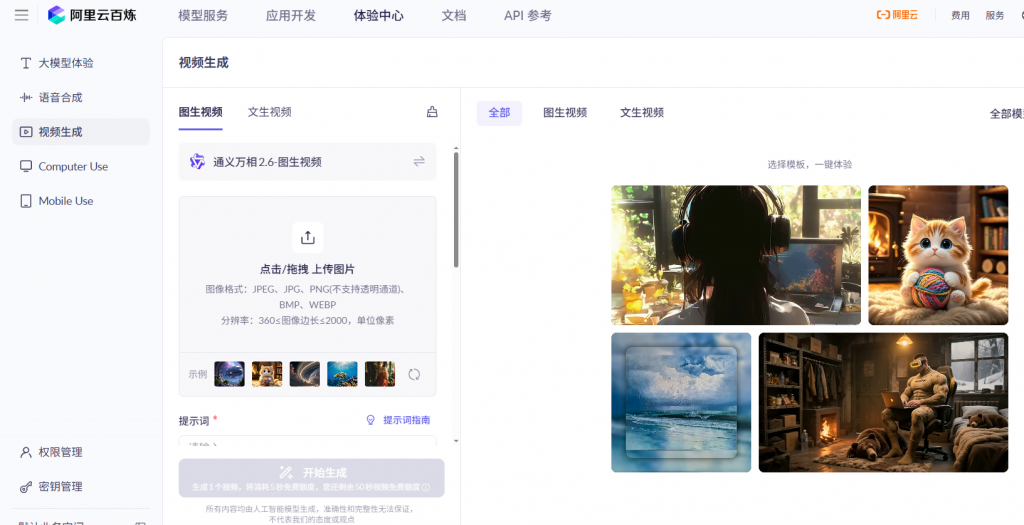Click the left panel vertical scrollbar
Viewport: 1024px width, 525px height.
(456, 210)
